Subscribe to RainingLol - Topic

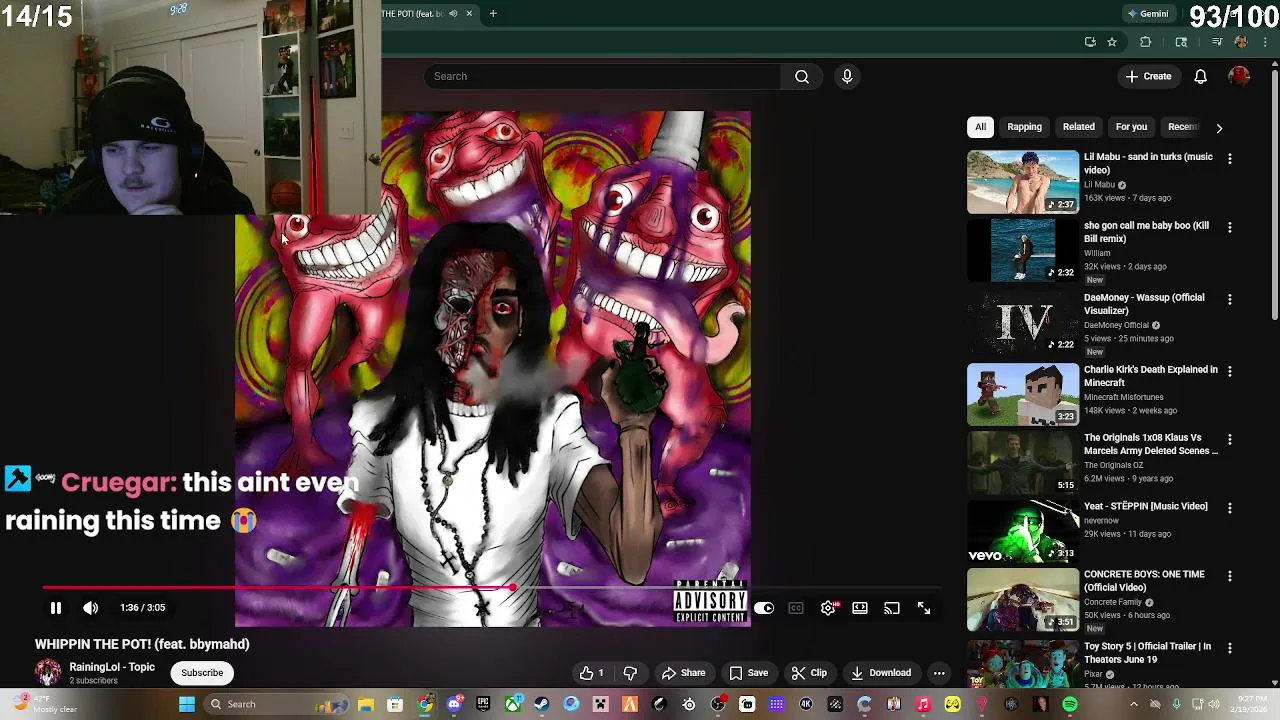coord(202,673)
